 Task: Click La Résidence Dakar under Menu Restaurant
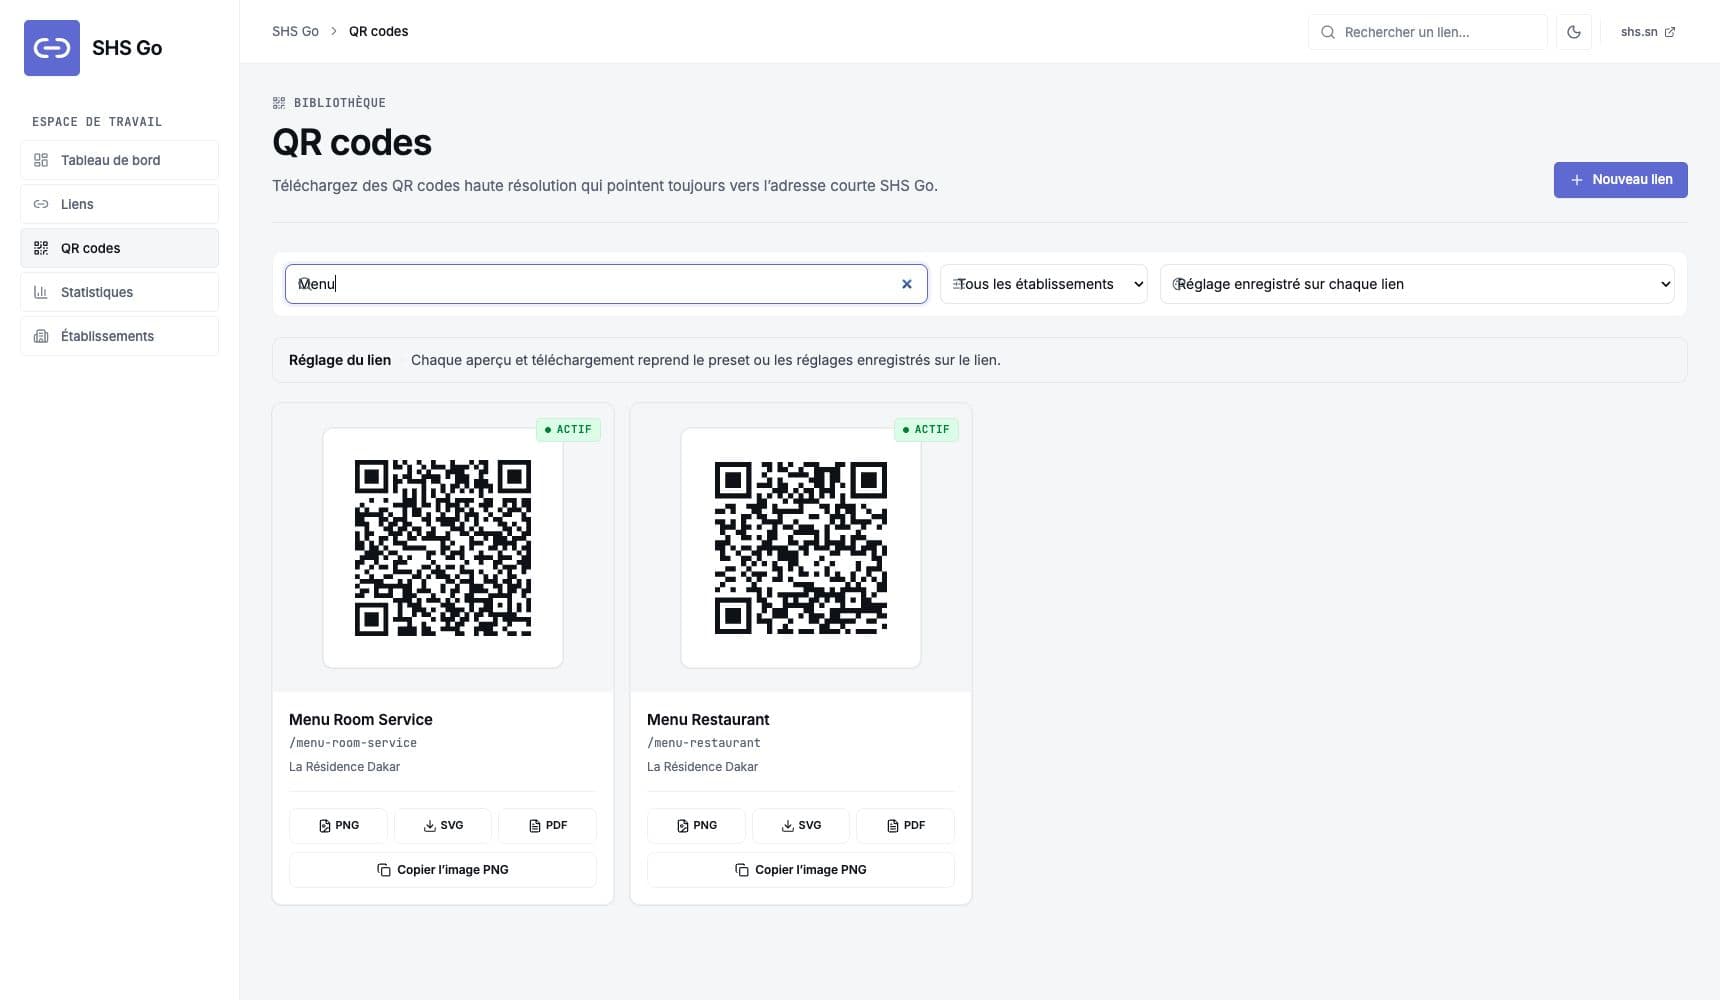pyautogui.click(x=702, y=767)
